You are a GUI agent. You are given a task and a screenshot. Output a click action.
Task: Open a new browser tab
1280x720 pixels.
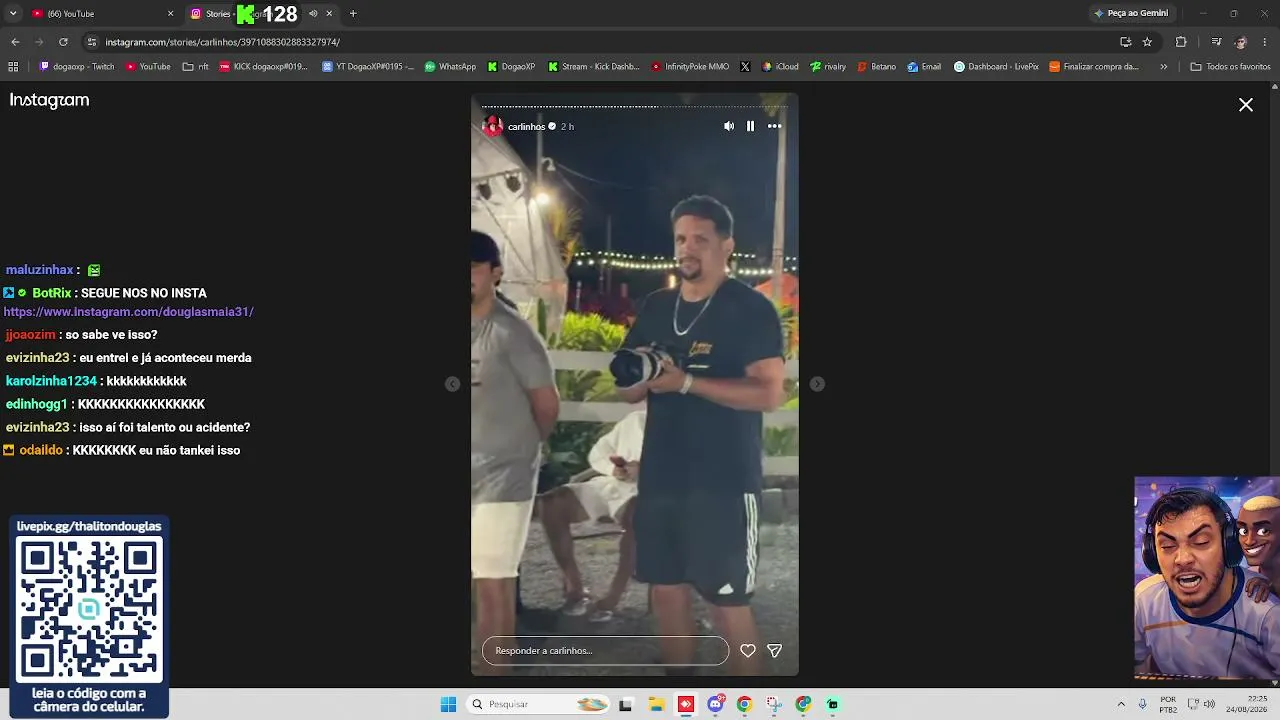point(353,14)
